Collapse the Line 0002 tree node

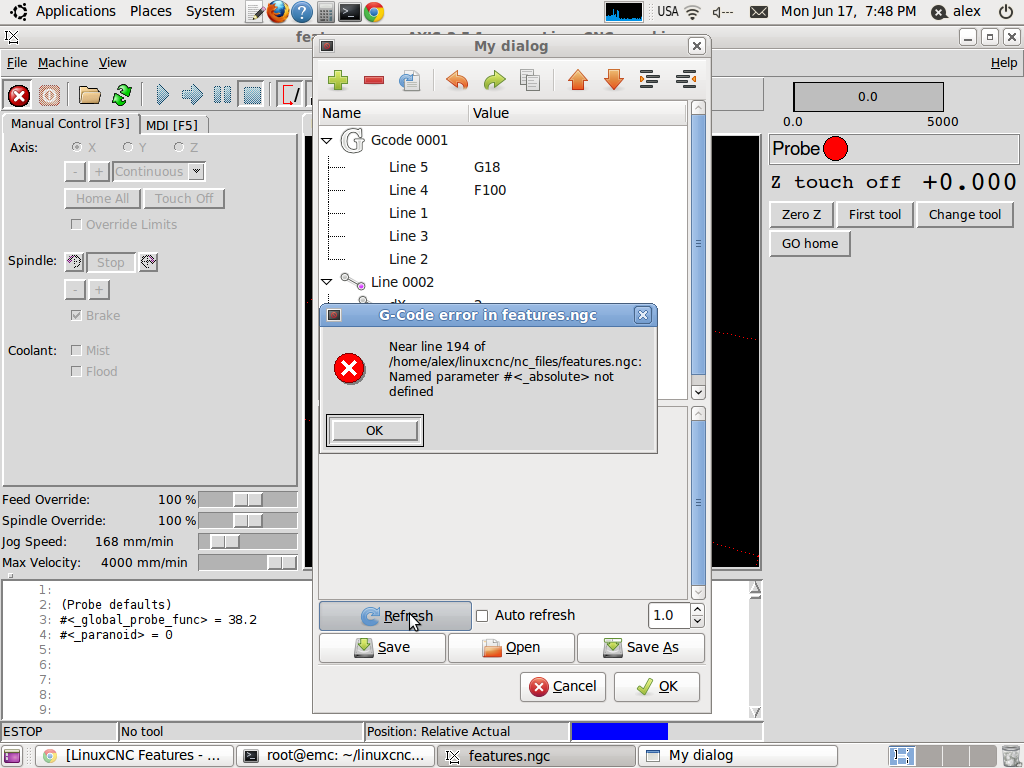point(327,282)
